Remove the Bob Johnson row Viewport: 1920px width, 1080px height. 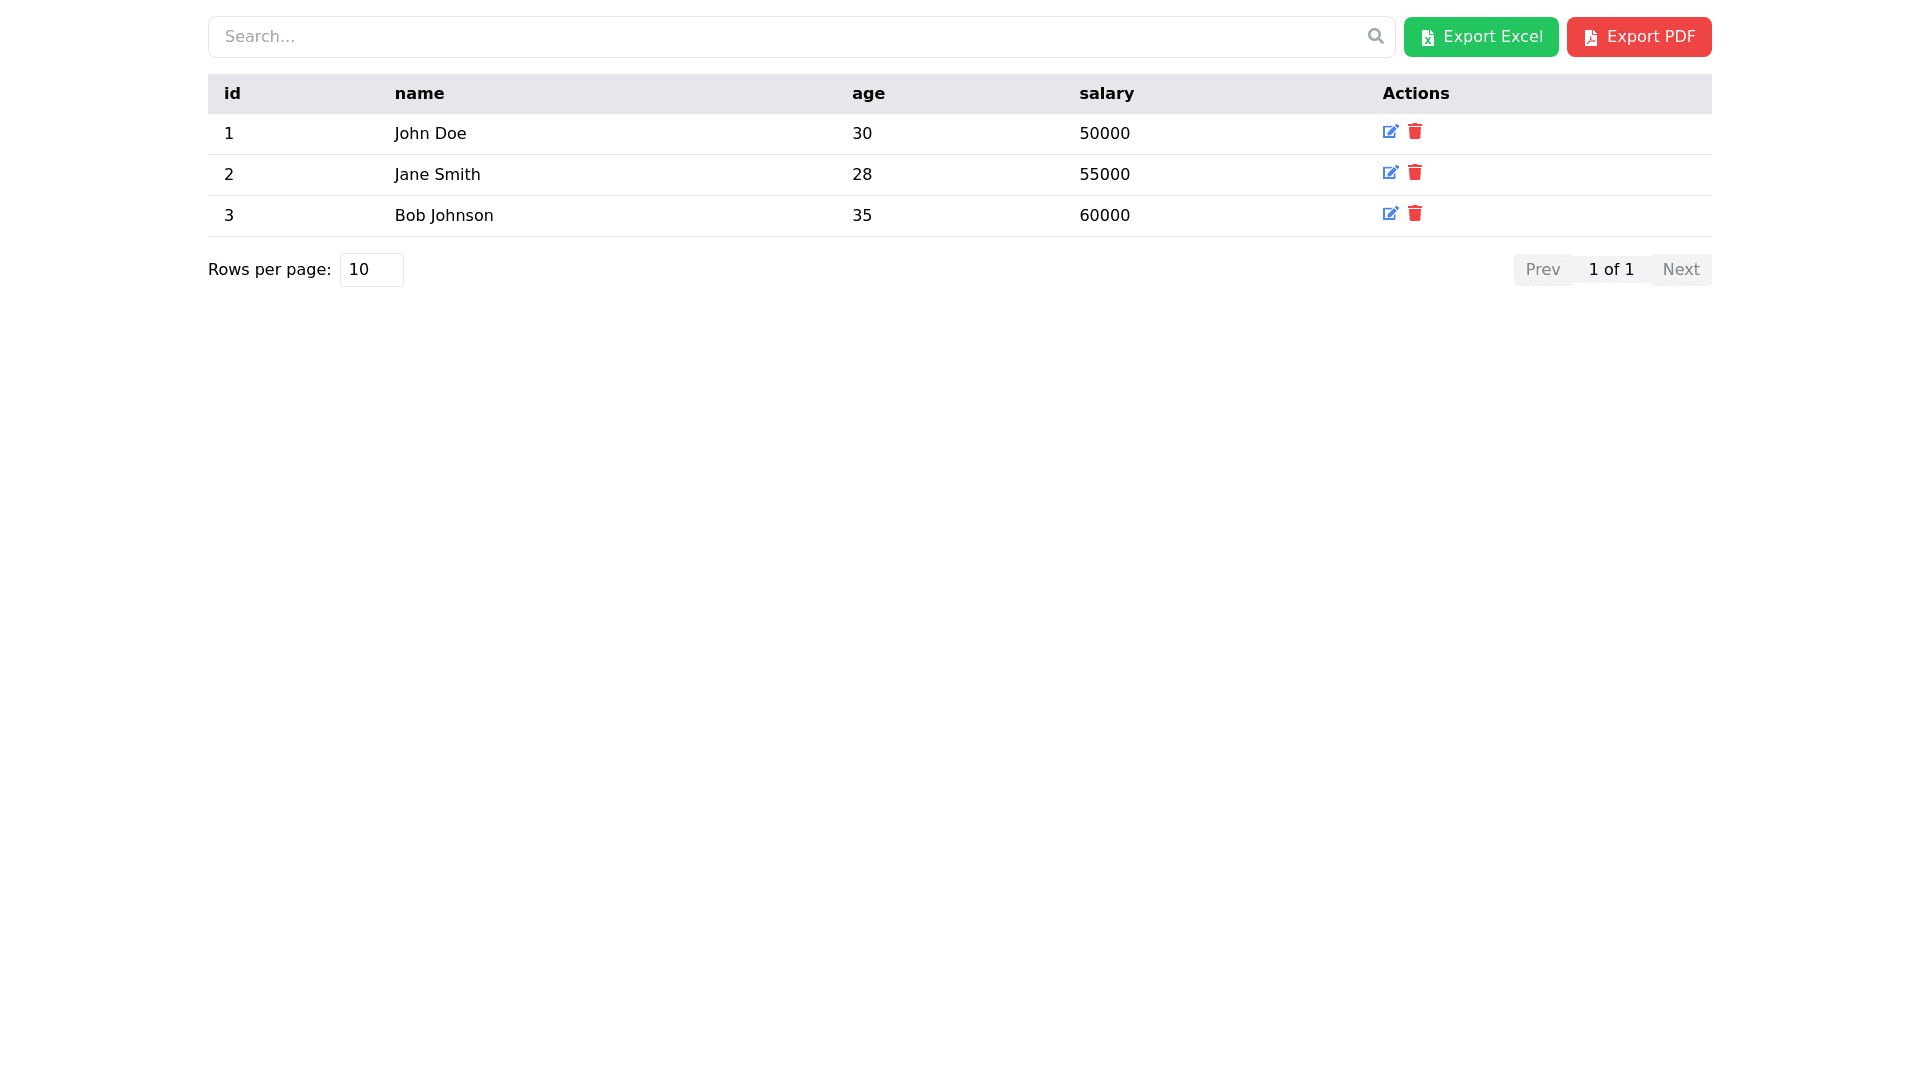[1415, 214]
